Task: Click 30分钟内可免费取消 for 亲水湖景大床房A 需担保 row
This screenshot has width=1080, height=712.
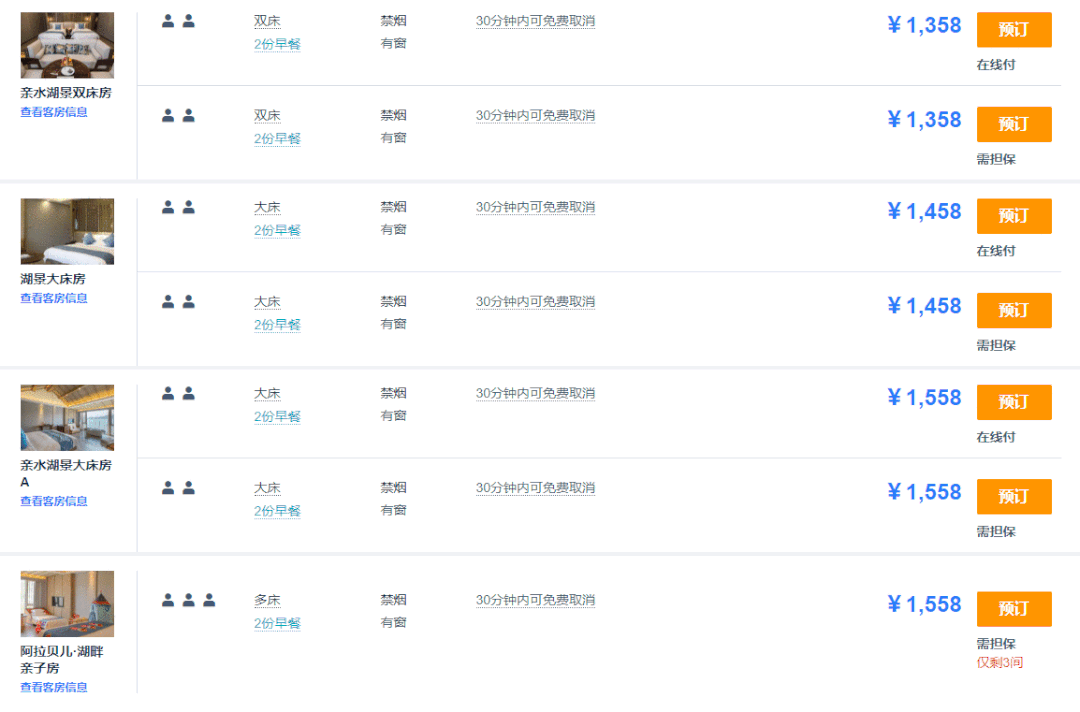Action: [535, 488]
